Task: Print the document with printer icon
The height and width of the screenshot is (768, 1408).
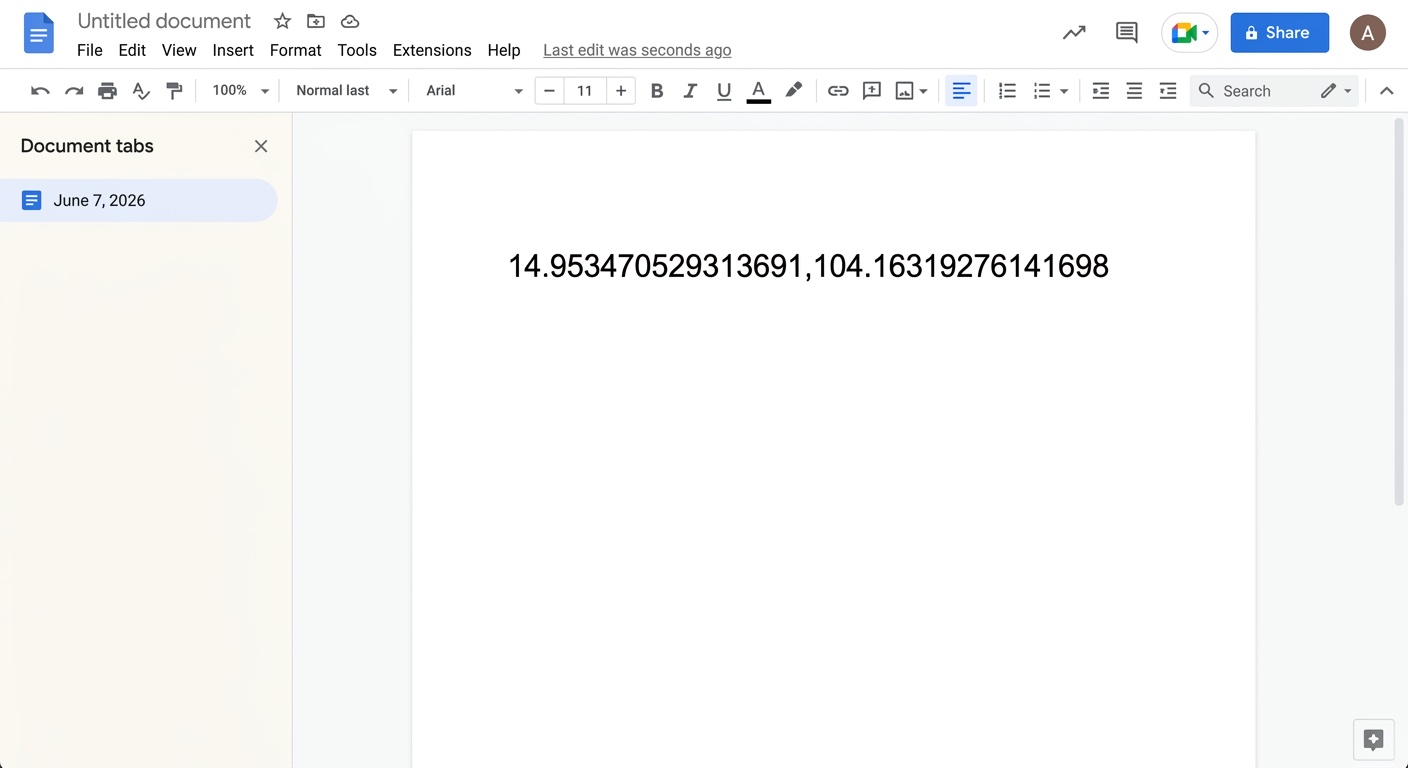Action: pyautogui.click(x=107, y=91)
